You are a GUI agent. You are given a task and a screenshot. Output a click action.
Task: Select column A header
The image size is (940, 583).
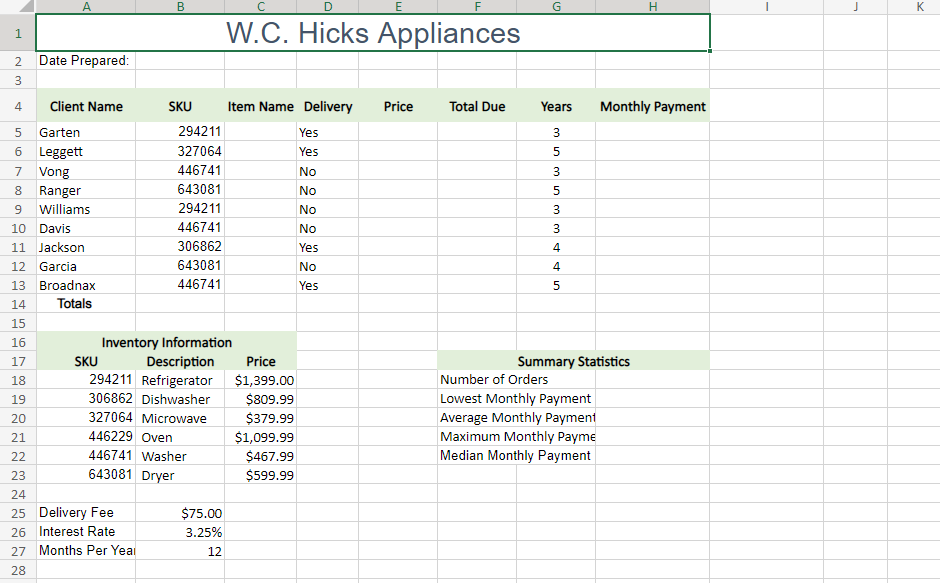point(86,7)
